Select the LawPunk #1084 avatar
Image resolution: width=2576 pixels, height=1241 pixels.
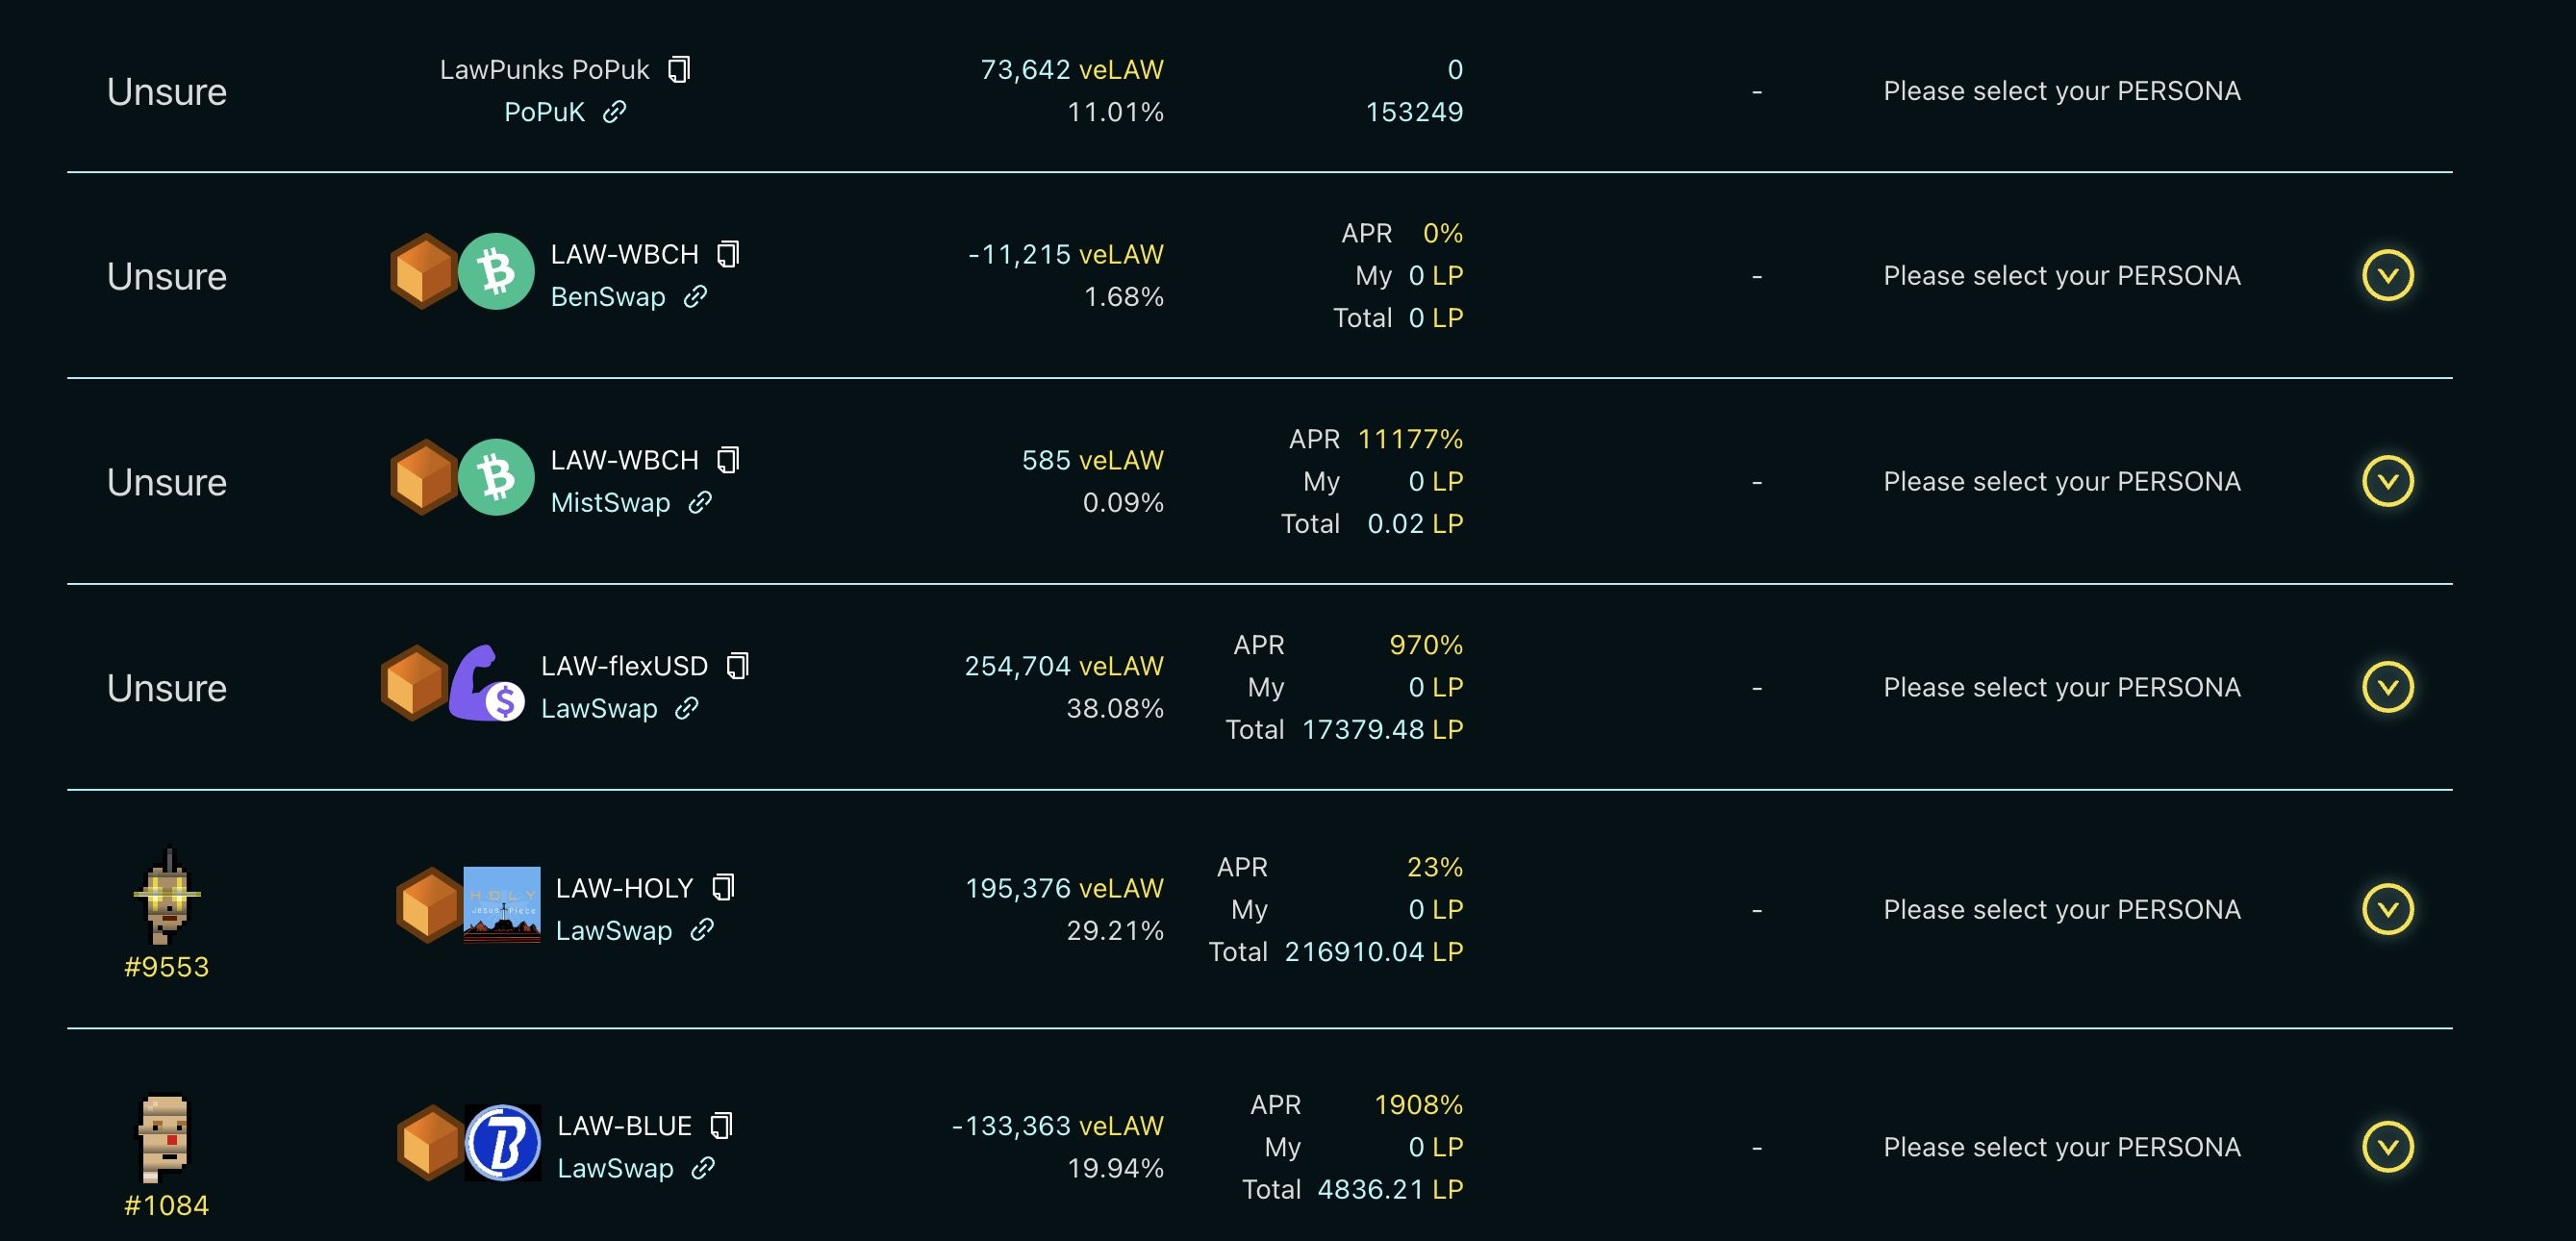(163, 1138)
